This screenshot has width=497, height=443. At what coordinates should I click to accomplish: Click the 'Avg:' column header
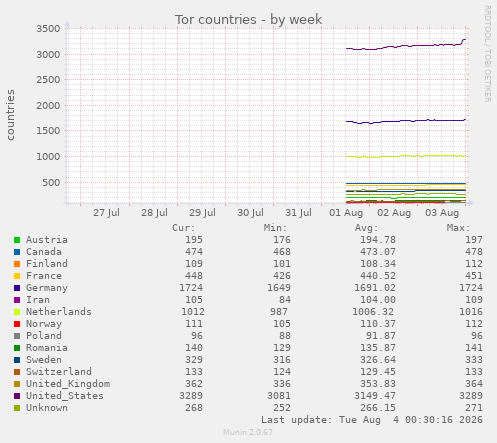pyautogui.click(x=367, y=228)
